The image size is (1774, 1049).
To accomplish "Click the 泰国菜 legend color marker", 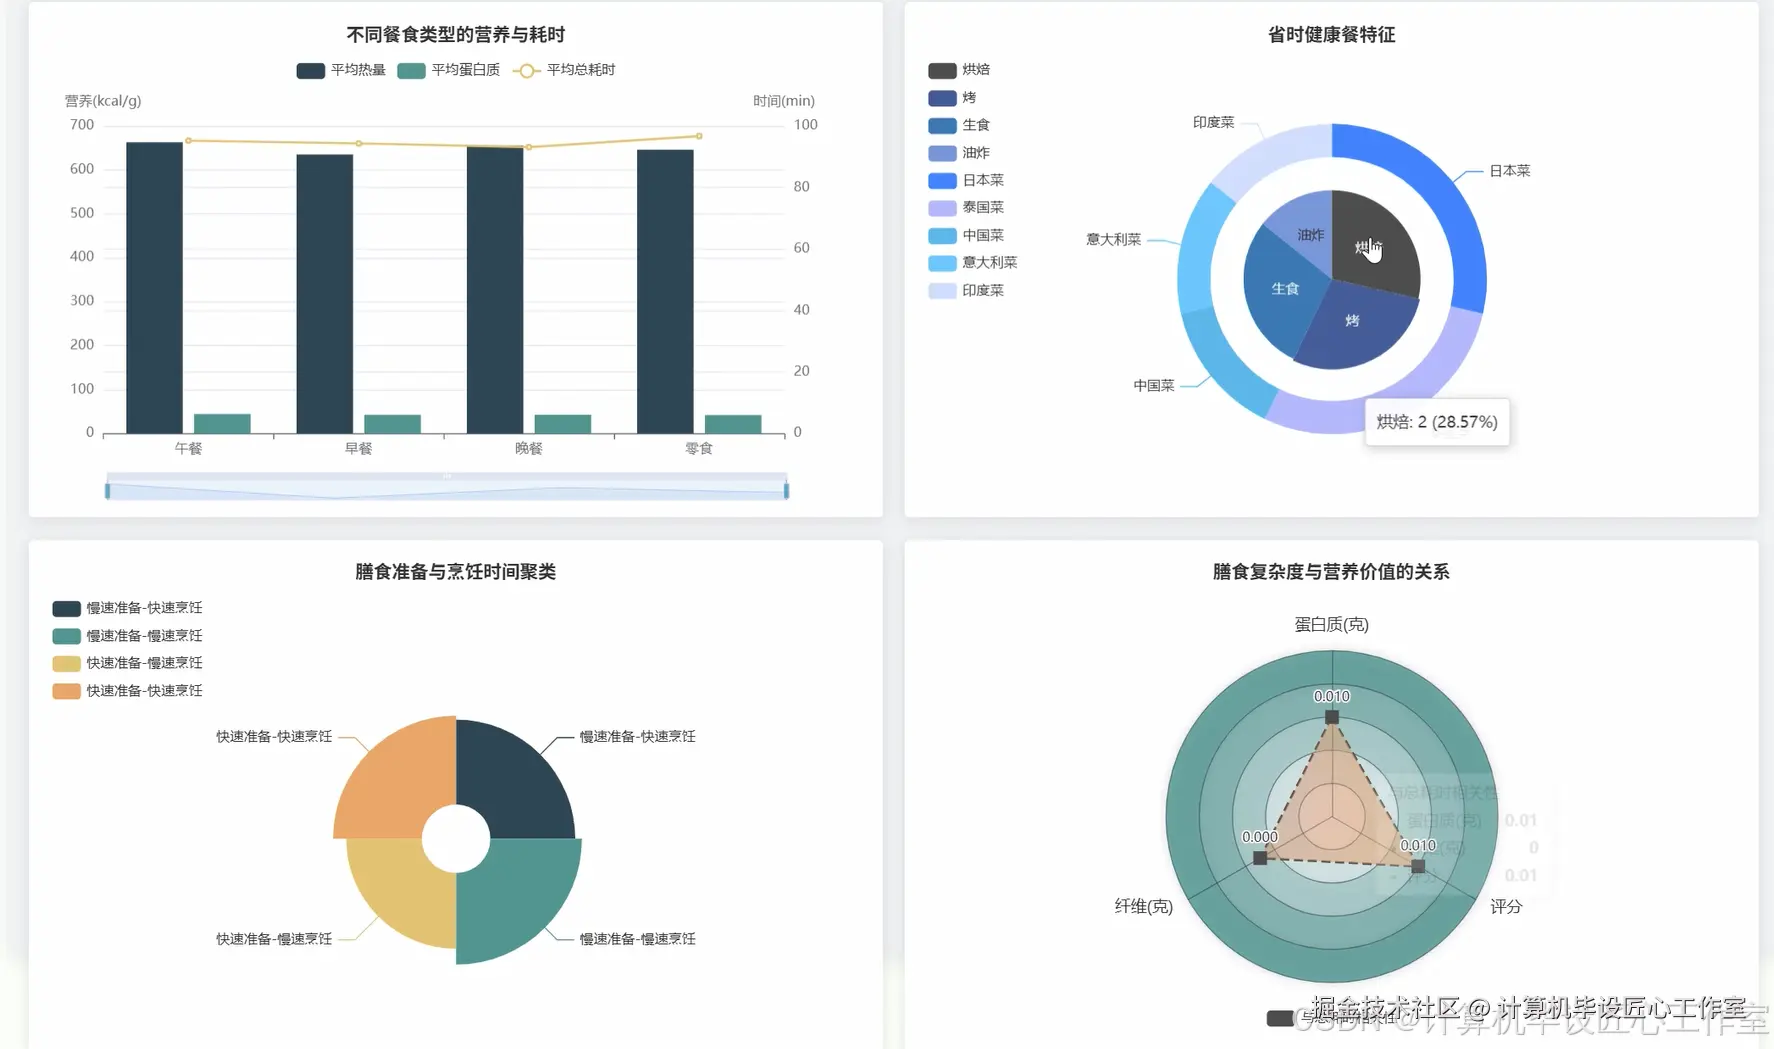I will point(941,207).
